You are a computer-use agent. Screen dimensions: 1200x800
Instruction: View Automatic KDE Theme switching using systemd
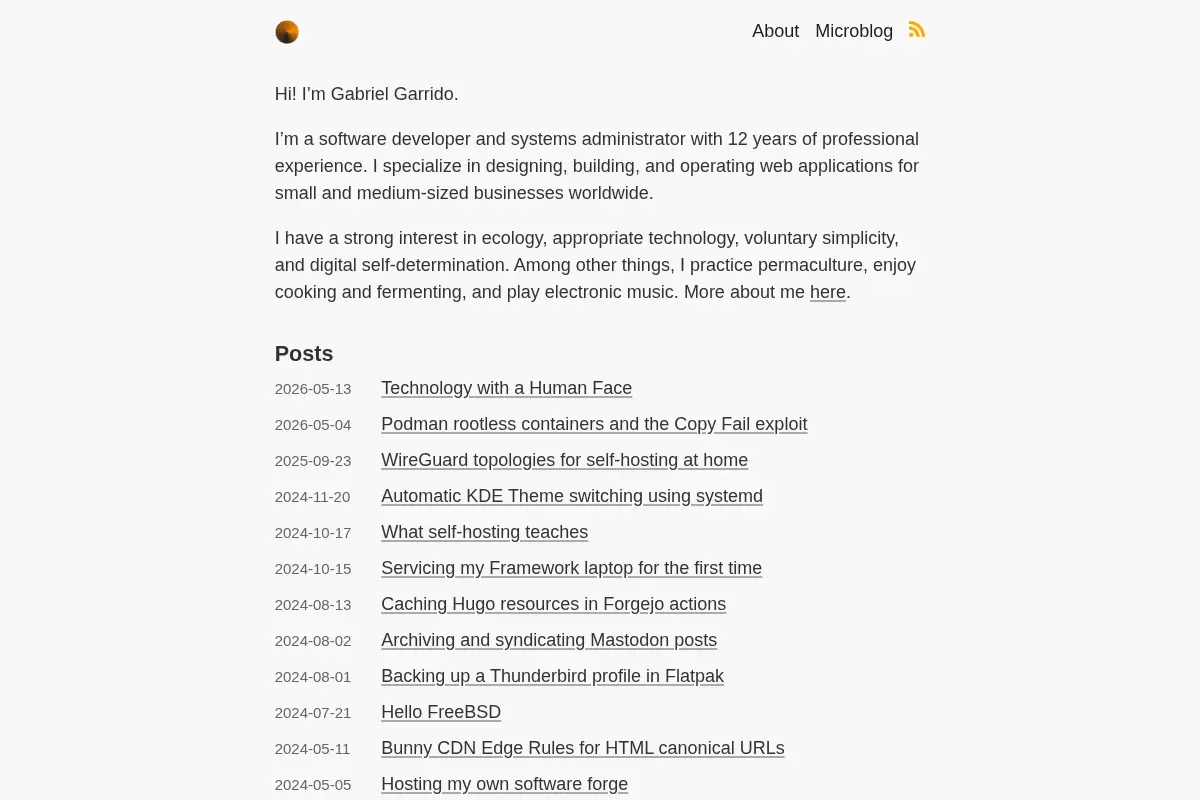point(572,496)
